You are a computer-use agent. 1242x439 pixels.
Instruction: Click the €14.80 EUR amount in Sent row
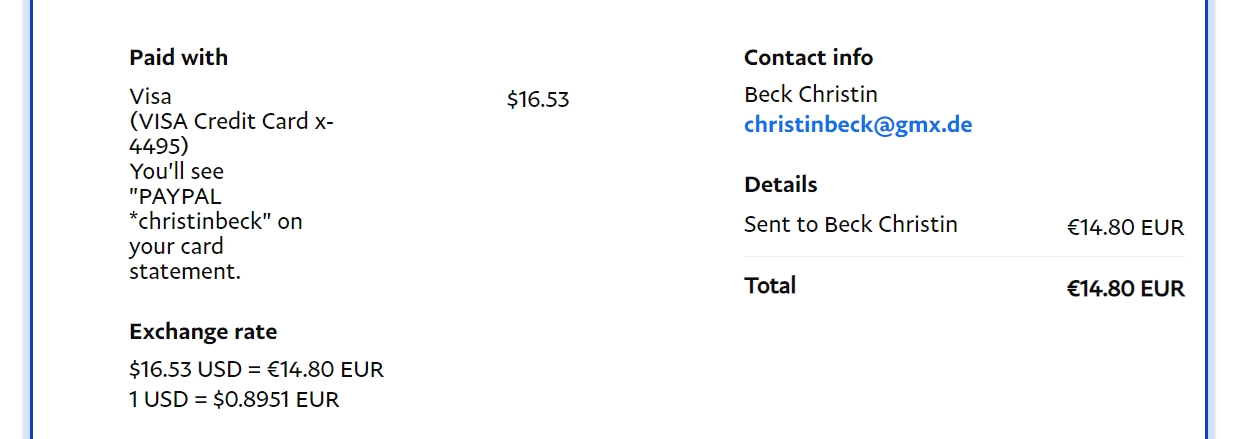tap(1125, 228)
